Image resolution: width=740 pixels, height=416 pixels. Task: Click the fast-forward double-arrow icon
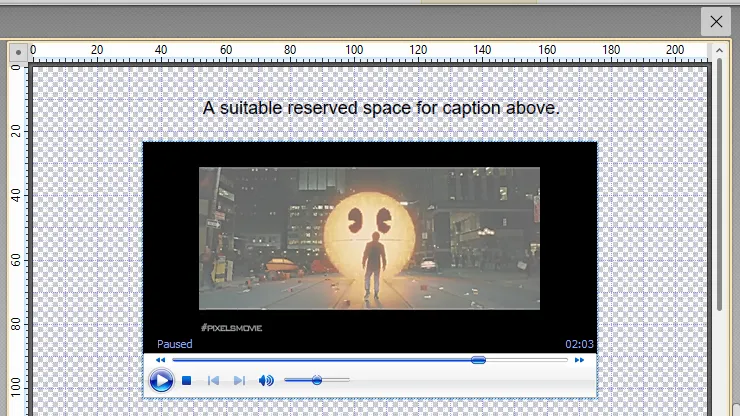click(x=579, y=360)
